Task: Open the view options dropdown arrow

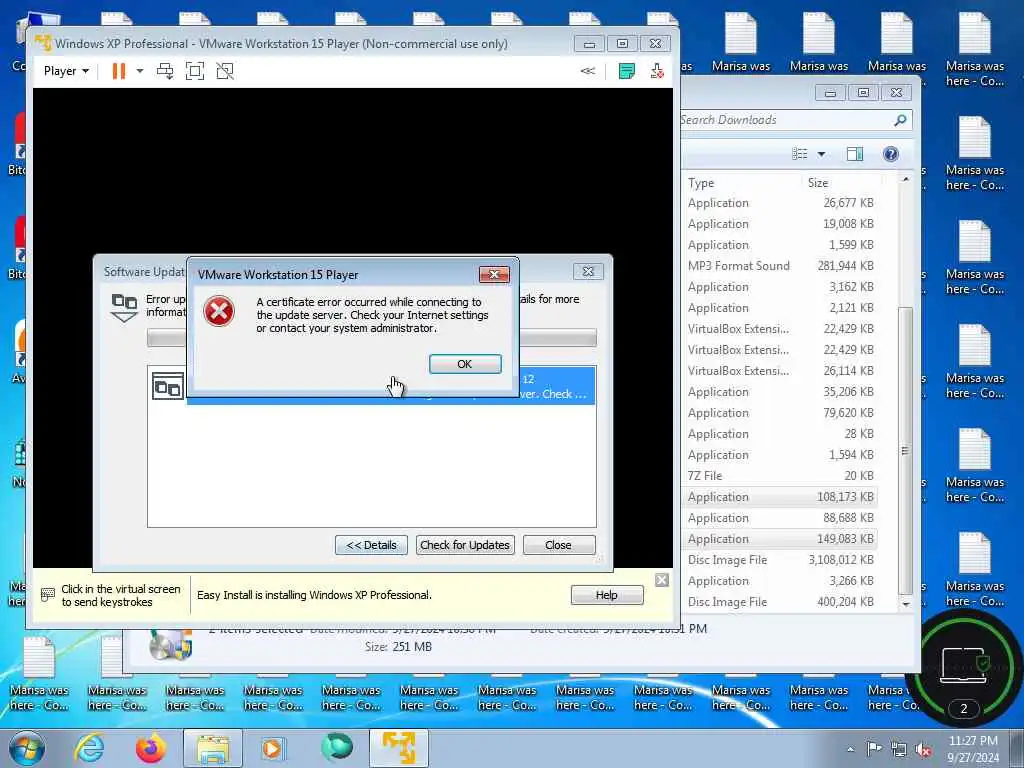Action: click(822, 154)
